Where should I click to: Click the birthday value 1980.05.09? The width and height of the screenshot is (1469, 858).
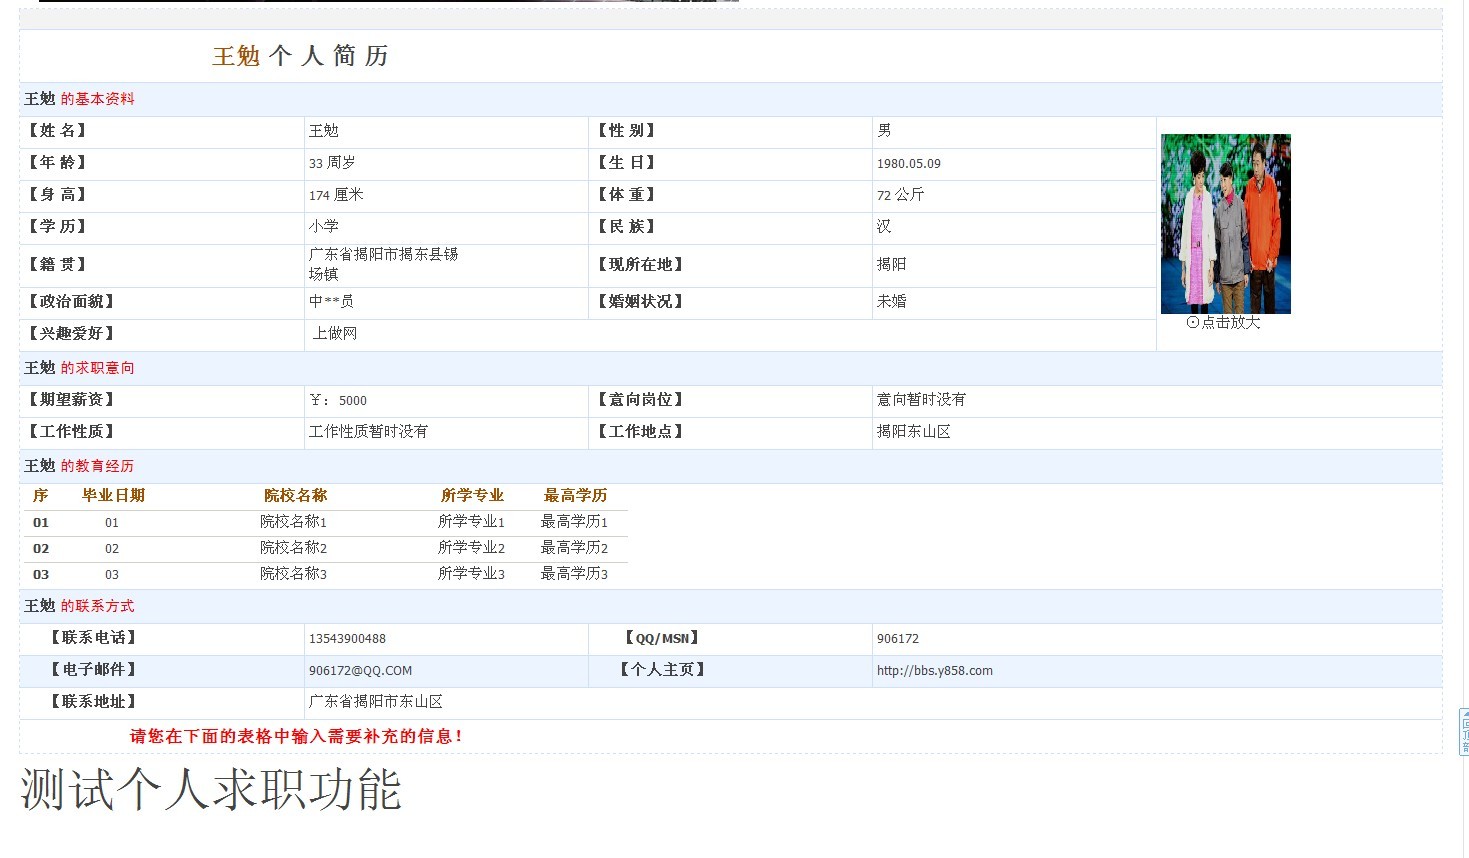908,164
